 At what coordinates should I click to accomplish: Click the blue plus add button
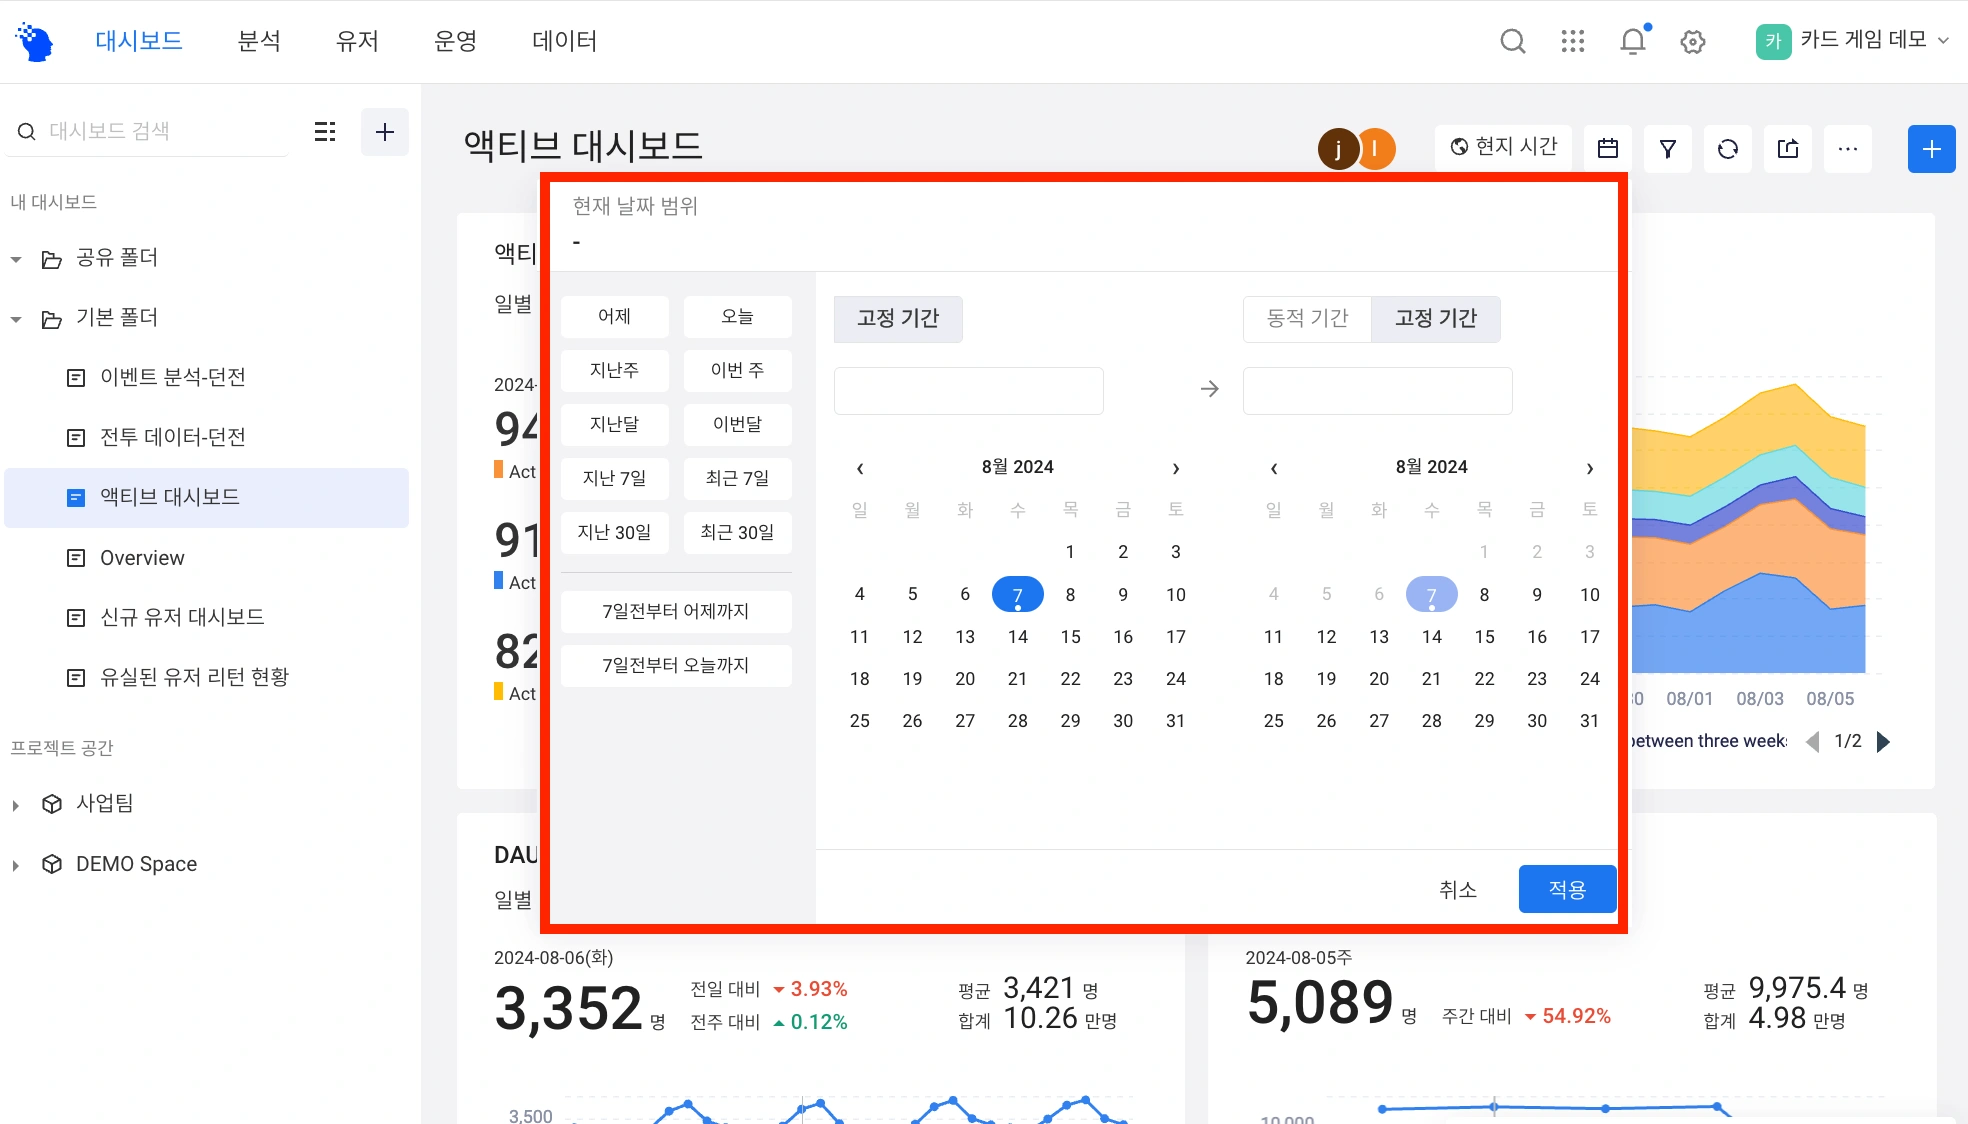[1932, 149]
